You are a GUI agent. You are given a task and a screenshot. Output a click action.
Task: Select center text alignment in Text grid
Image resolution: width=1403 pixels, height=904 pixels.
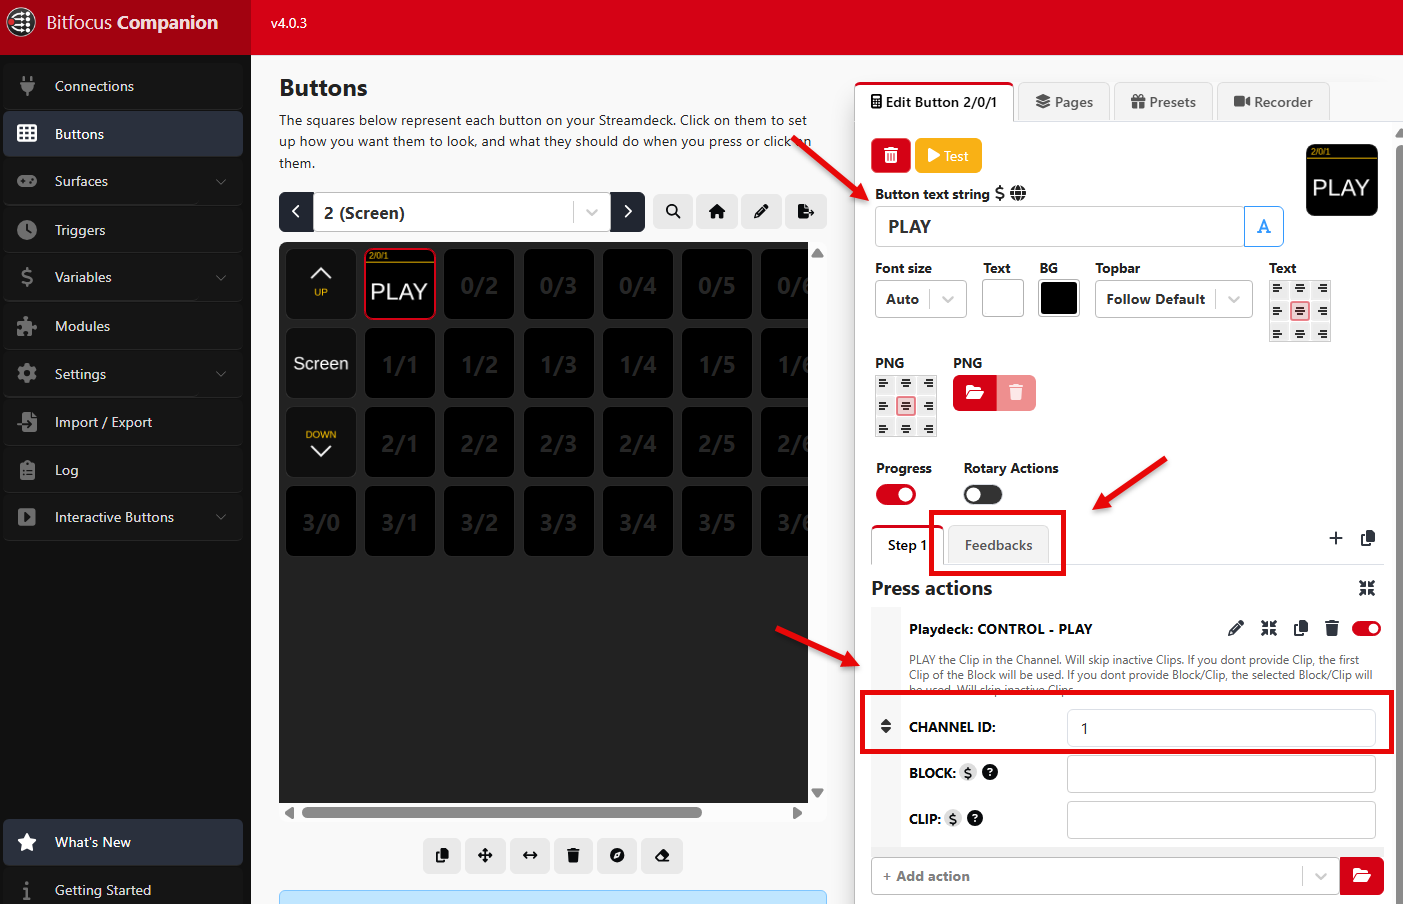1300,311
